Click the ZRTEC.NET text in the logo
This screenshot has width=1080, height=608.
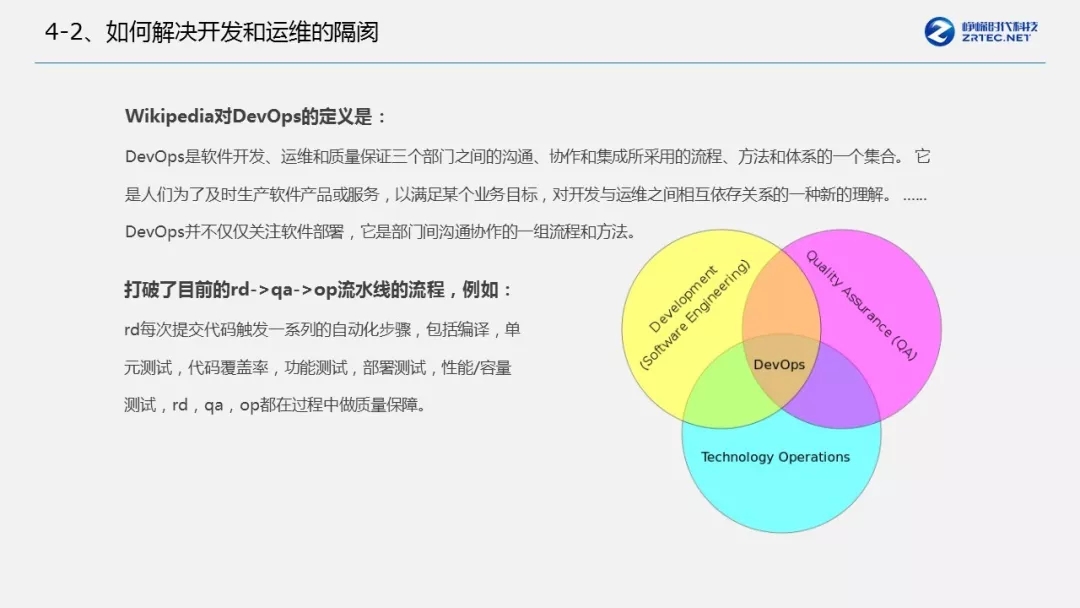(x=996, y=39)
